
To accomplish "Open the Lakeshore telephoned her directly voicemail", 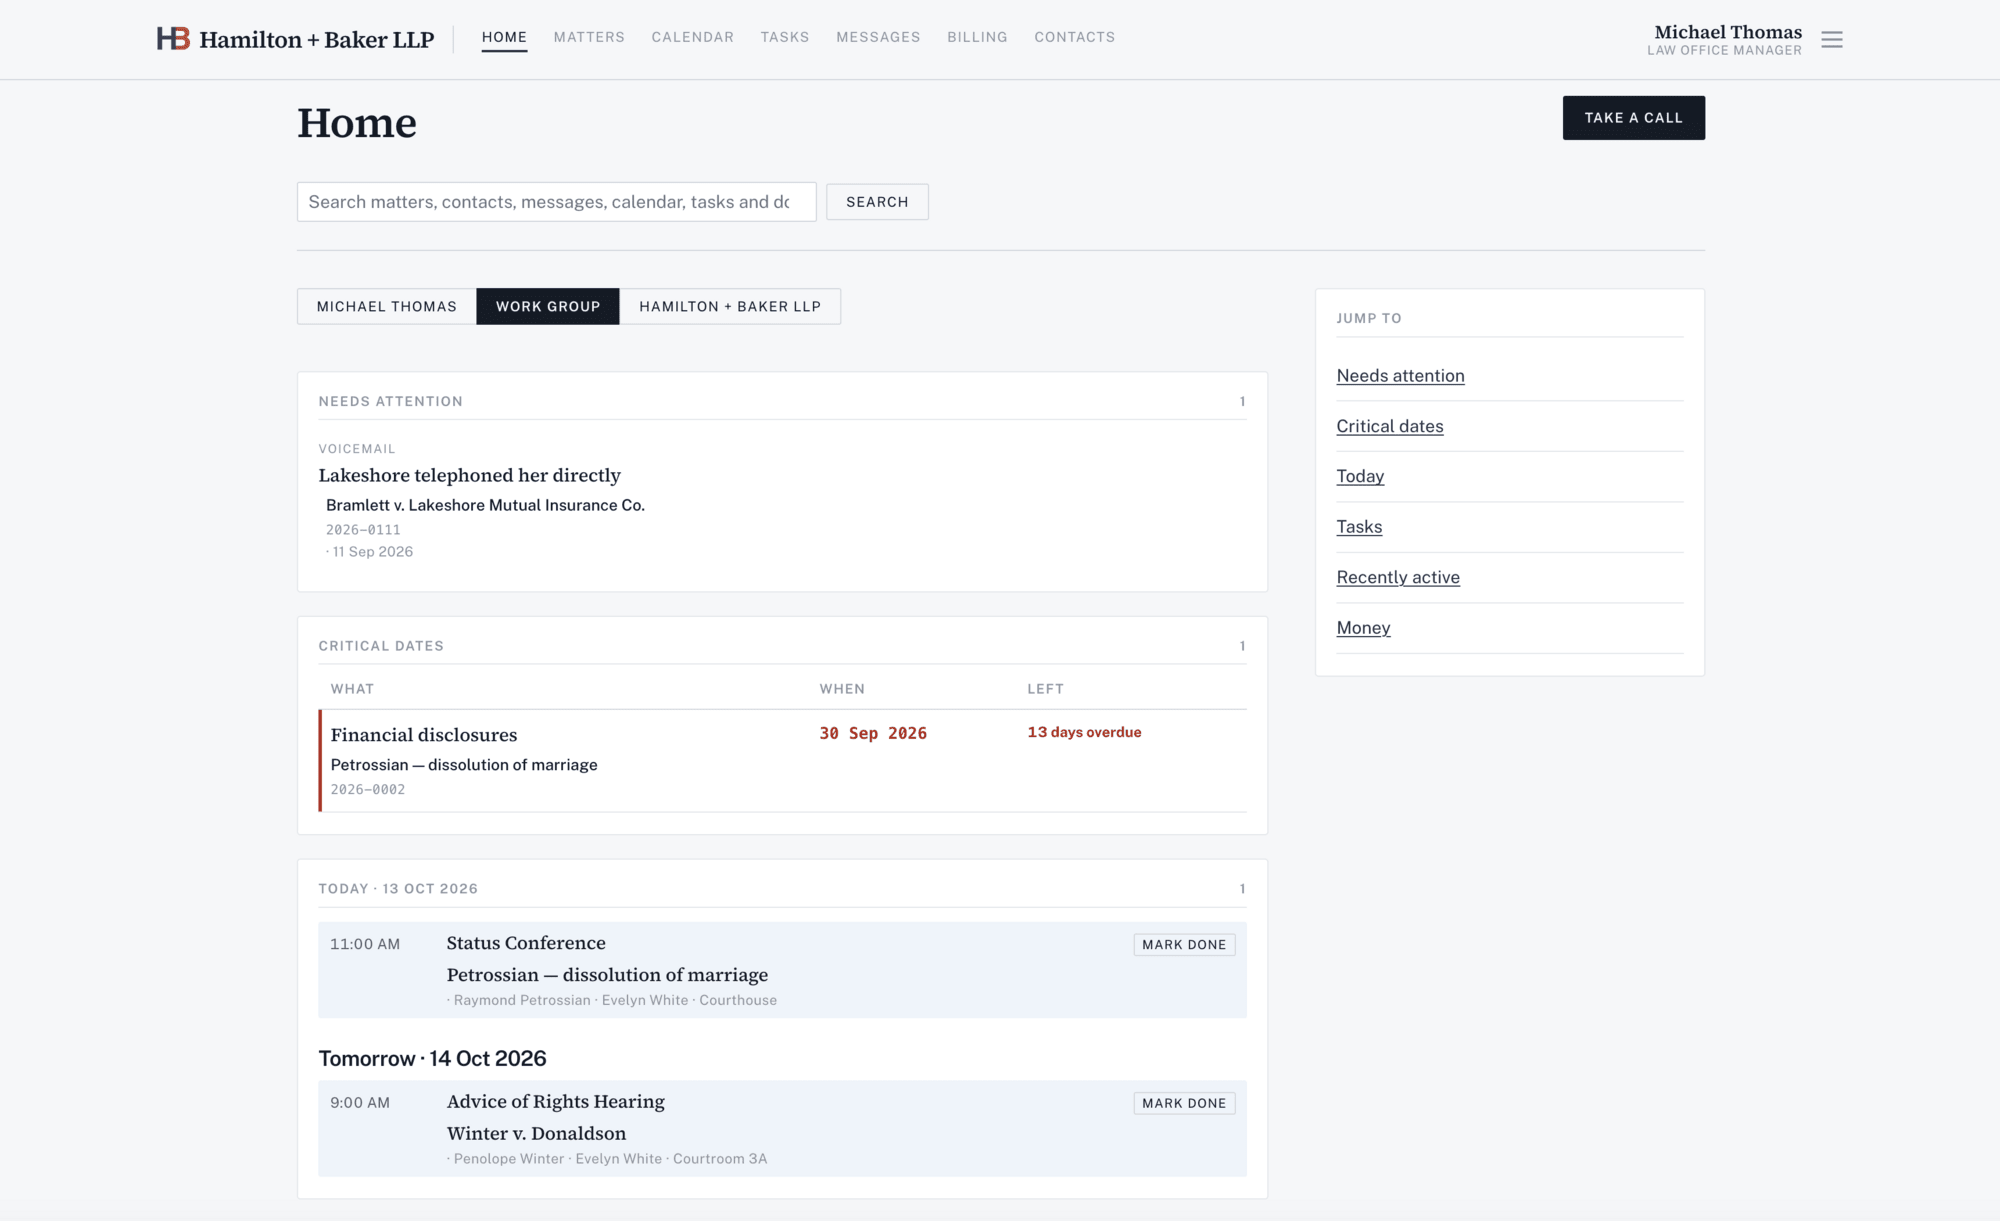I will (x=469, y=475).
